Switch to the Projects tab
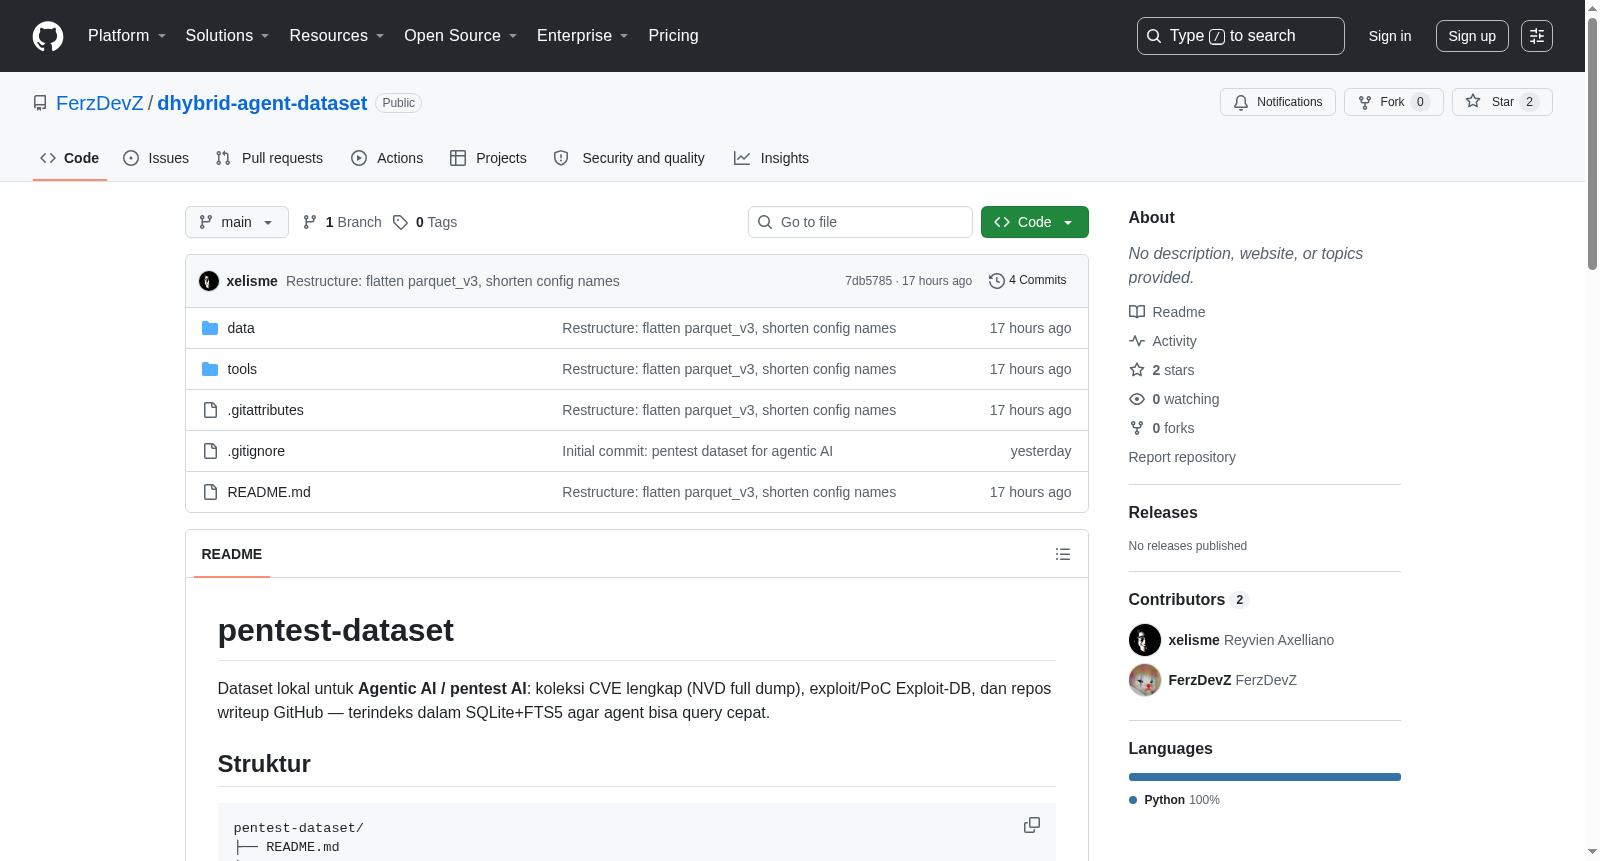 click(488, 158)
